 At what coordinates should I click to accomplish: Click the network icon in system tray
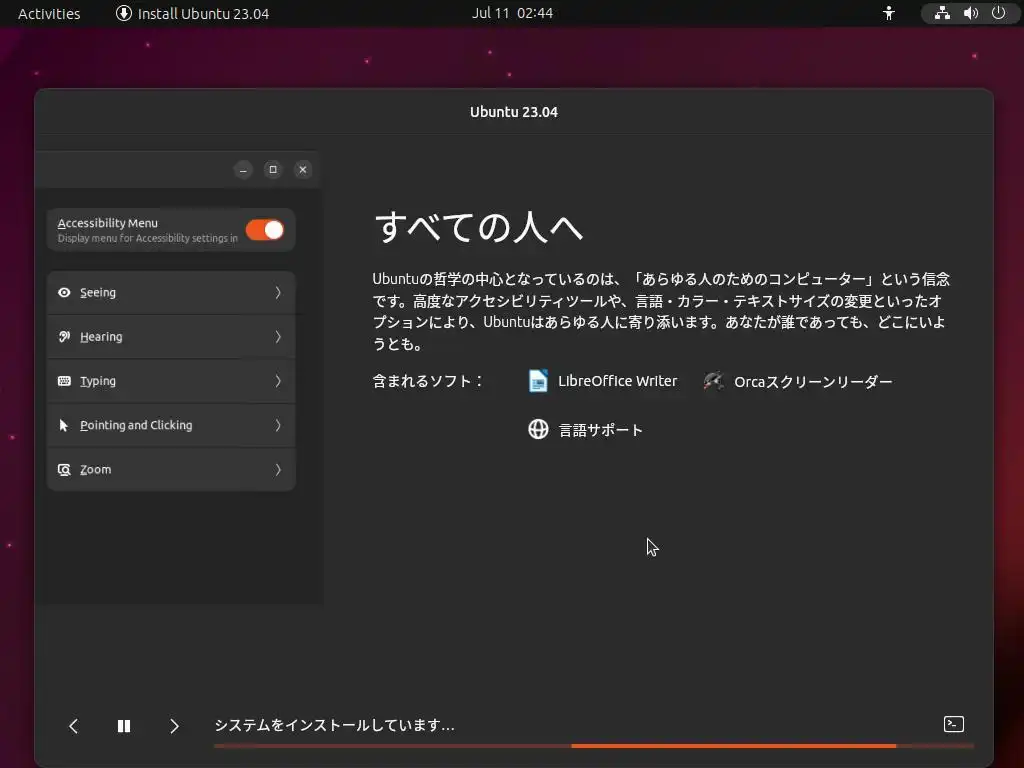[x=942, y=13]
